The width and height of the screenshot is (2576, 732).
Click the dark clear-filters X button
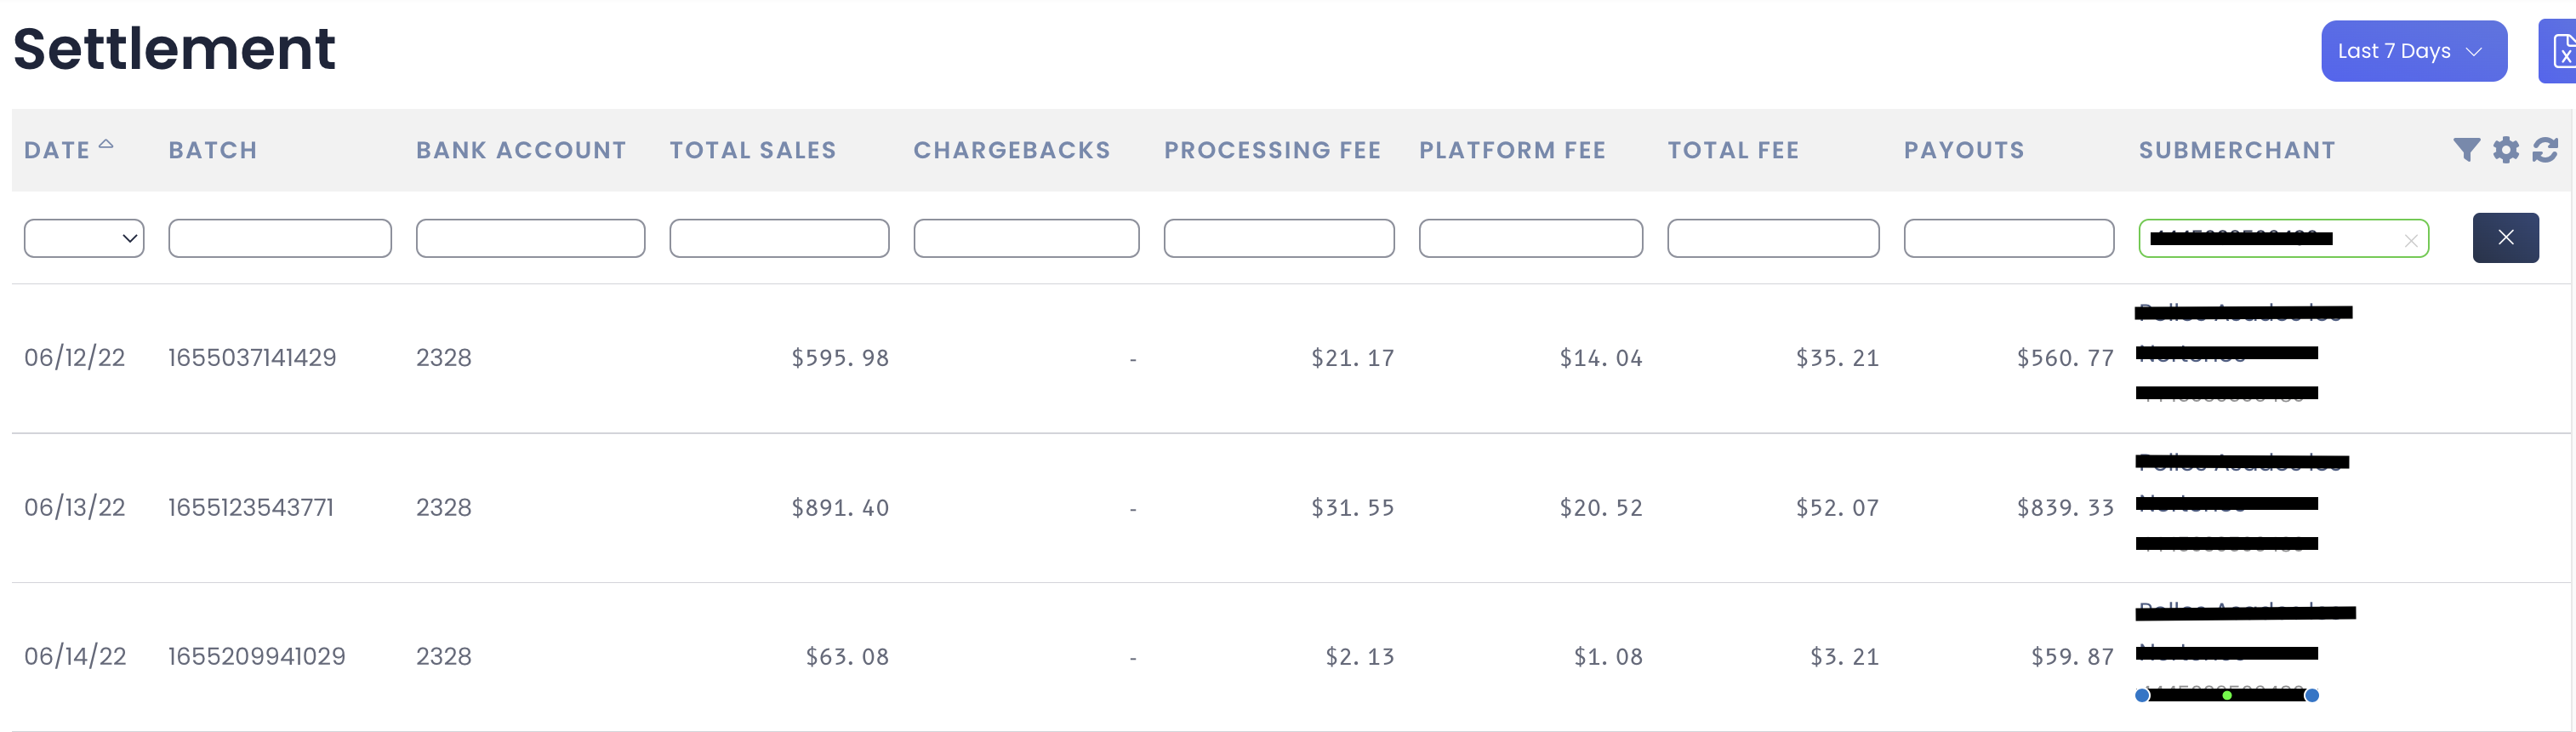pyautogui.click(x=2505, y=238)
